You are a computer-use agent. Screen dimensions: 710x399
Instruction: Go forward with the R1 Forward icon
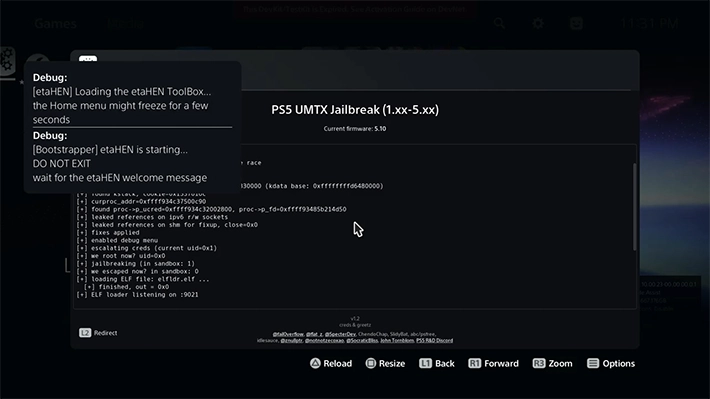pyautogui.click(x=474, y=363)
